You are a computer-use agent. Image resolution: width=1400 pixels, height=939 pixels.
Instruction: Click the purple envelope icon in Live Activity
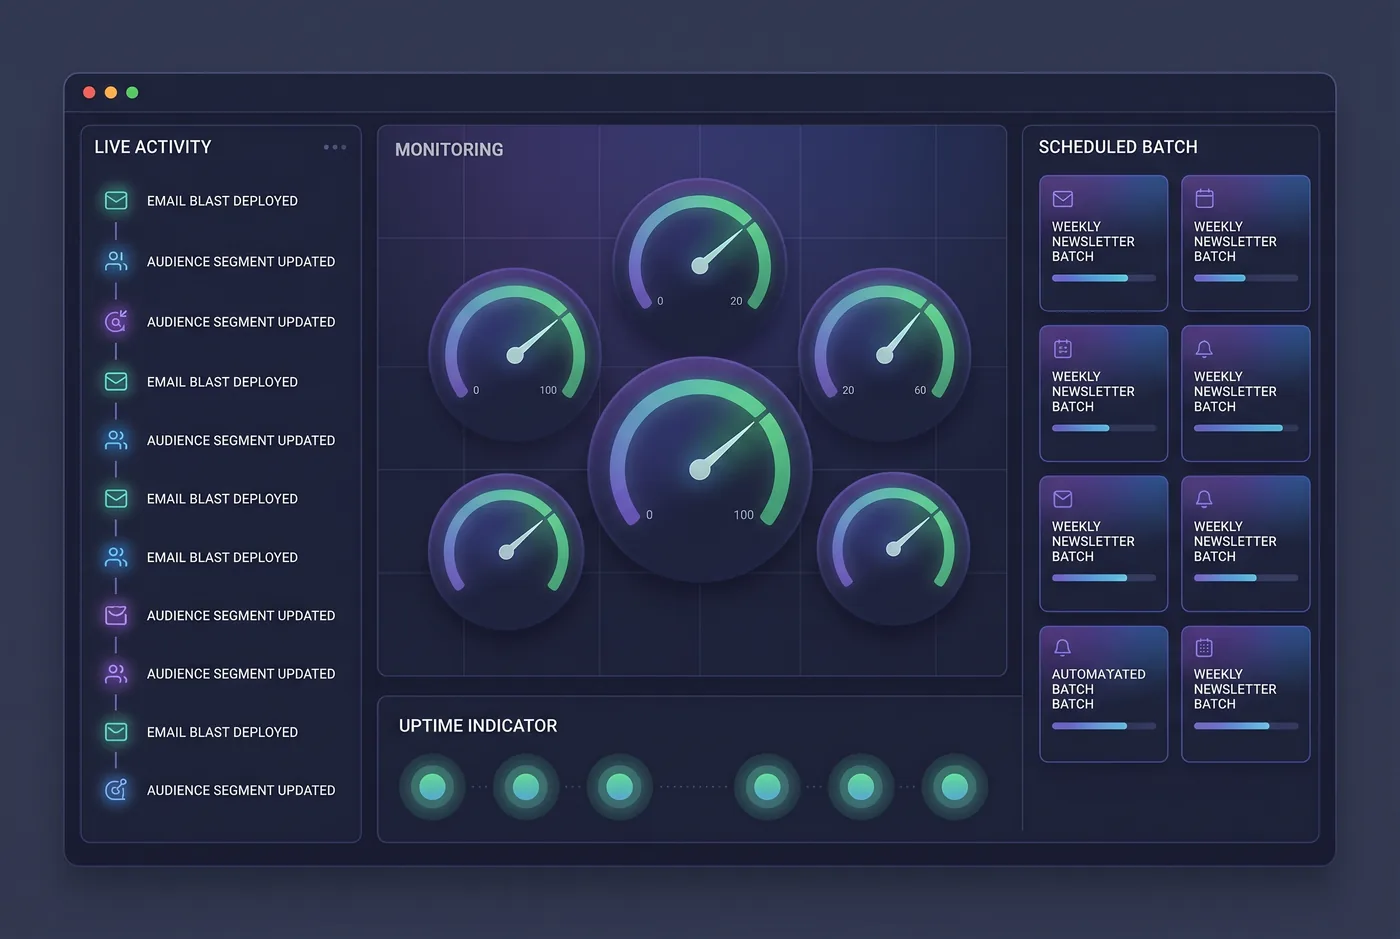pos(116,615)
